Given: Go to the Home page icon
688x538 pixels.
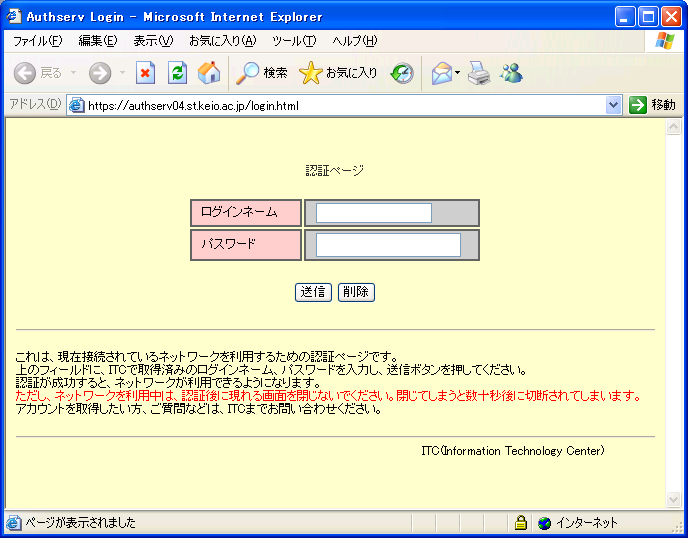Looking at the screenshot, I should tap(209, 73).
